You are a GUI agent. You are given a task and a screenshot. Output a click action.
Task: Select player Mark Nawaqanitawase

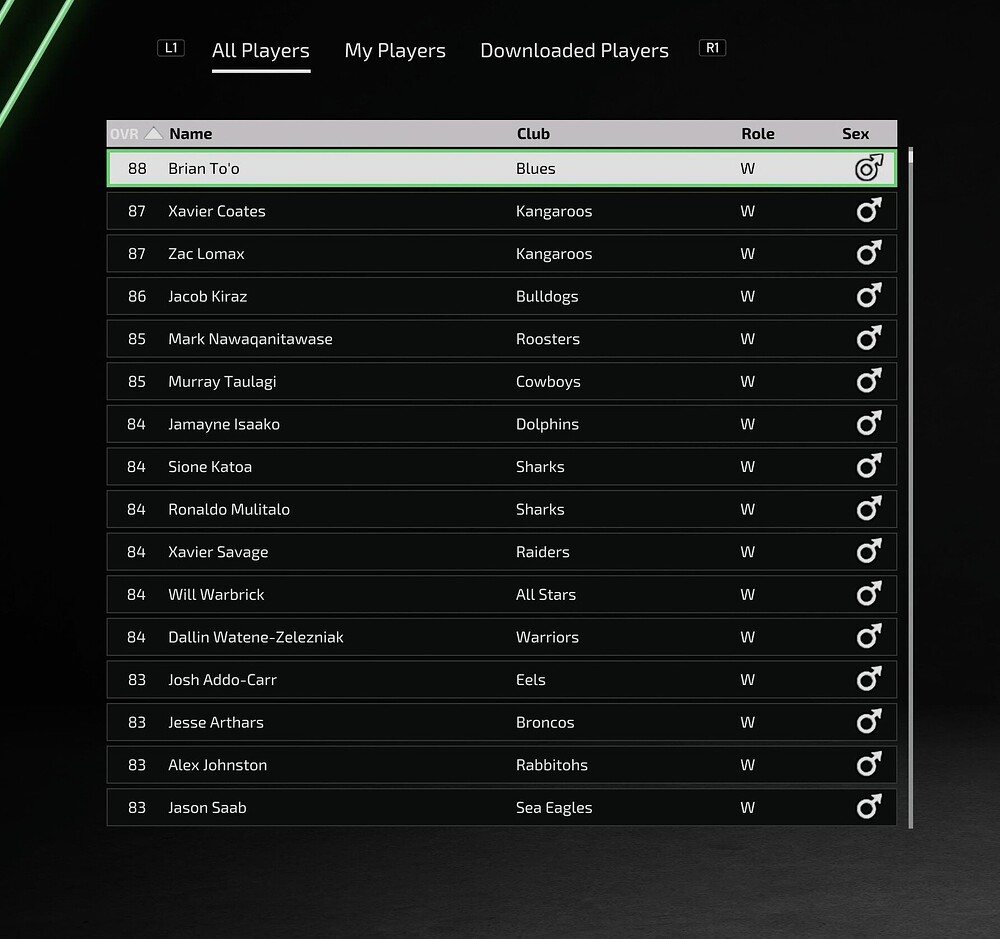pos(501,339)
